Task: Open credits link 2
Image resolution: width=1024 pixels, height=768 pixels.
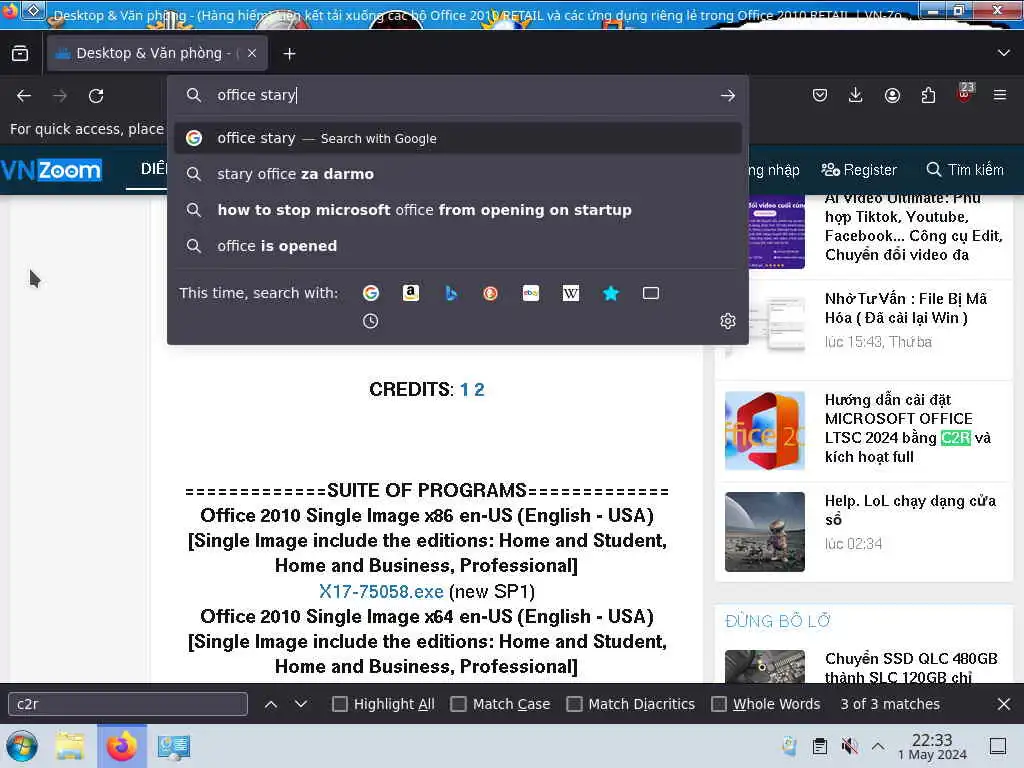Action: point(479,390)
